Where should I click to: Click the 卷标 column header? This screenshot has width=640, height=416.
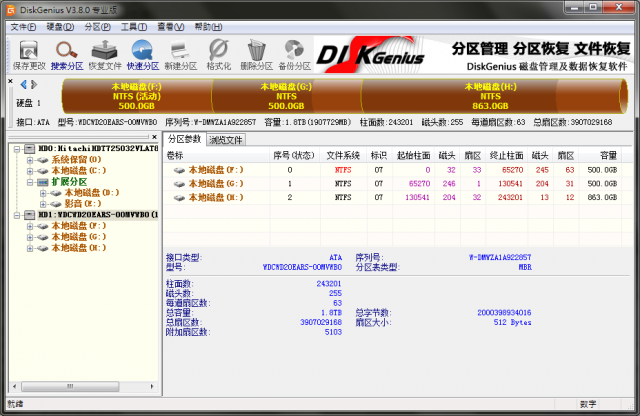point(216,156)
